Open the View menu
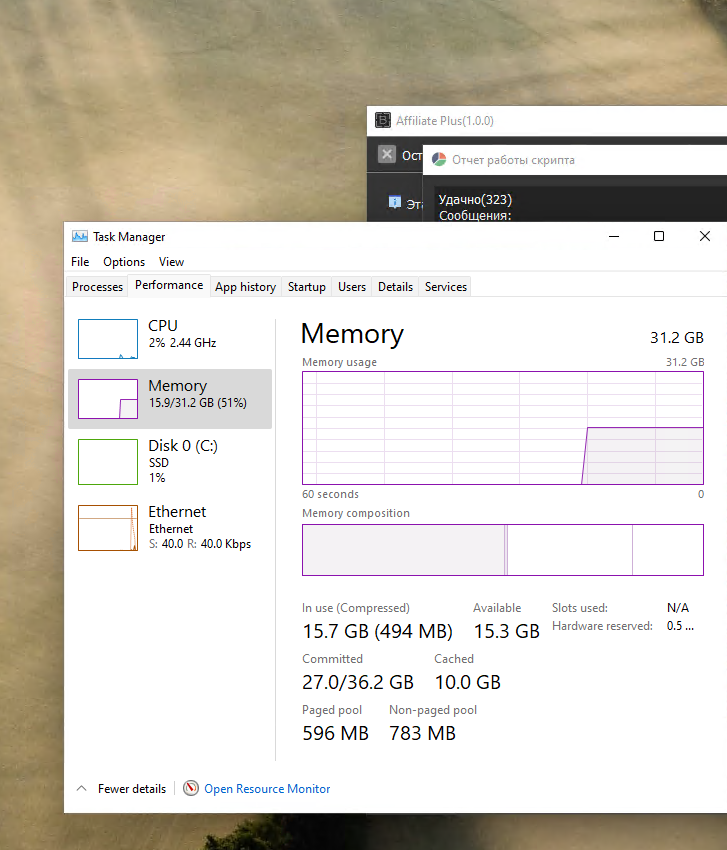 [x=171, y=262]
